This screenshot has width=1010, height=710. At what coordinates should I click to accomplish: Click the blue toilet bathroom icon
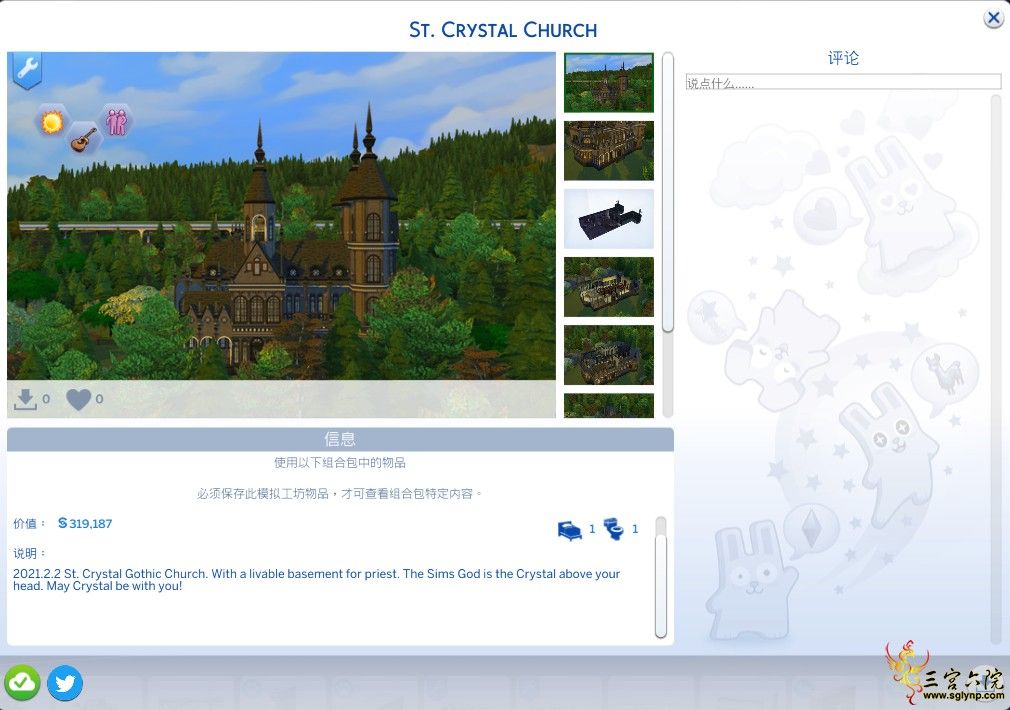pos(614,529)
